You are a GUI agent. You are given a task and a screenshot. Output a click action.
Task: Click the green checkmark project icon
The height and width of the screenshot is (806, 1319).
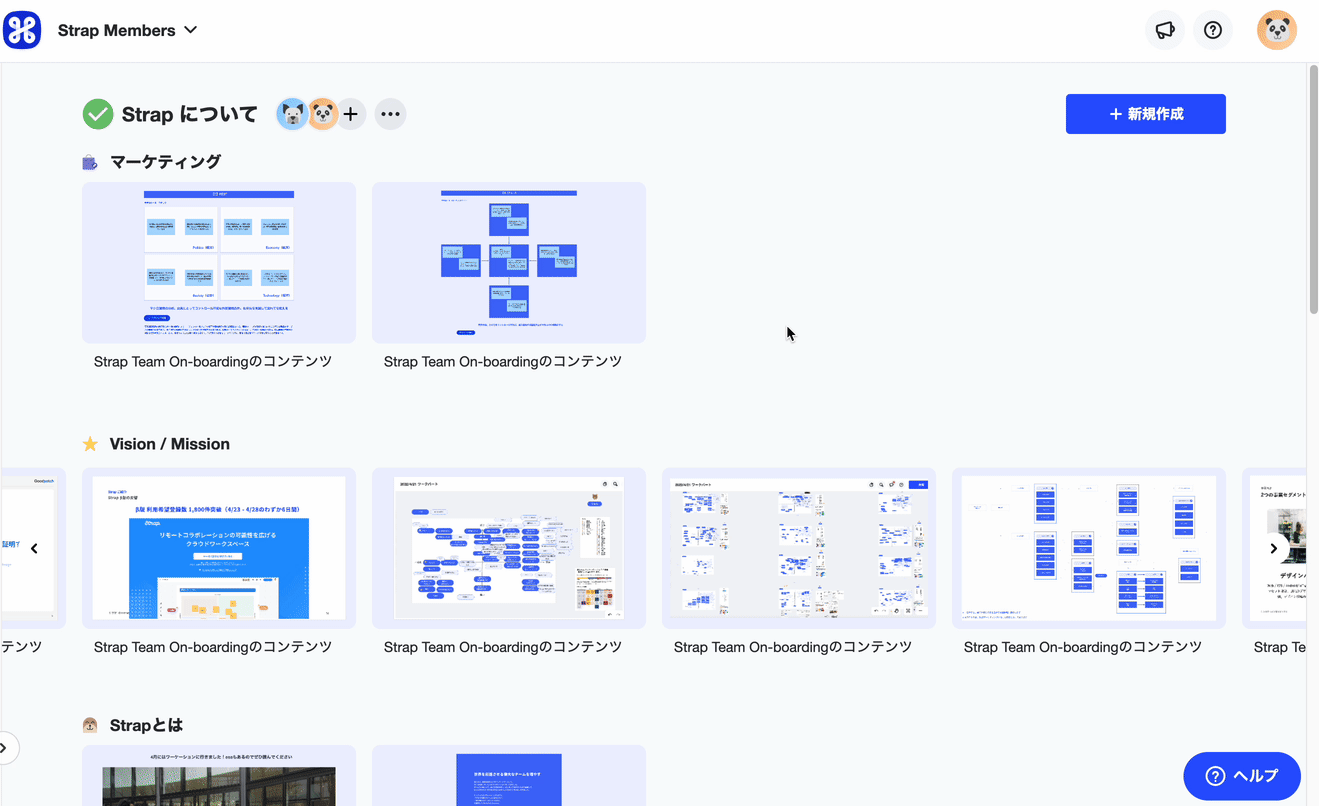pos(98,114)
